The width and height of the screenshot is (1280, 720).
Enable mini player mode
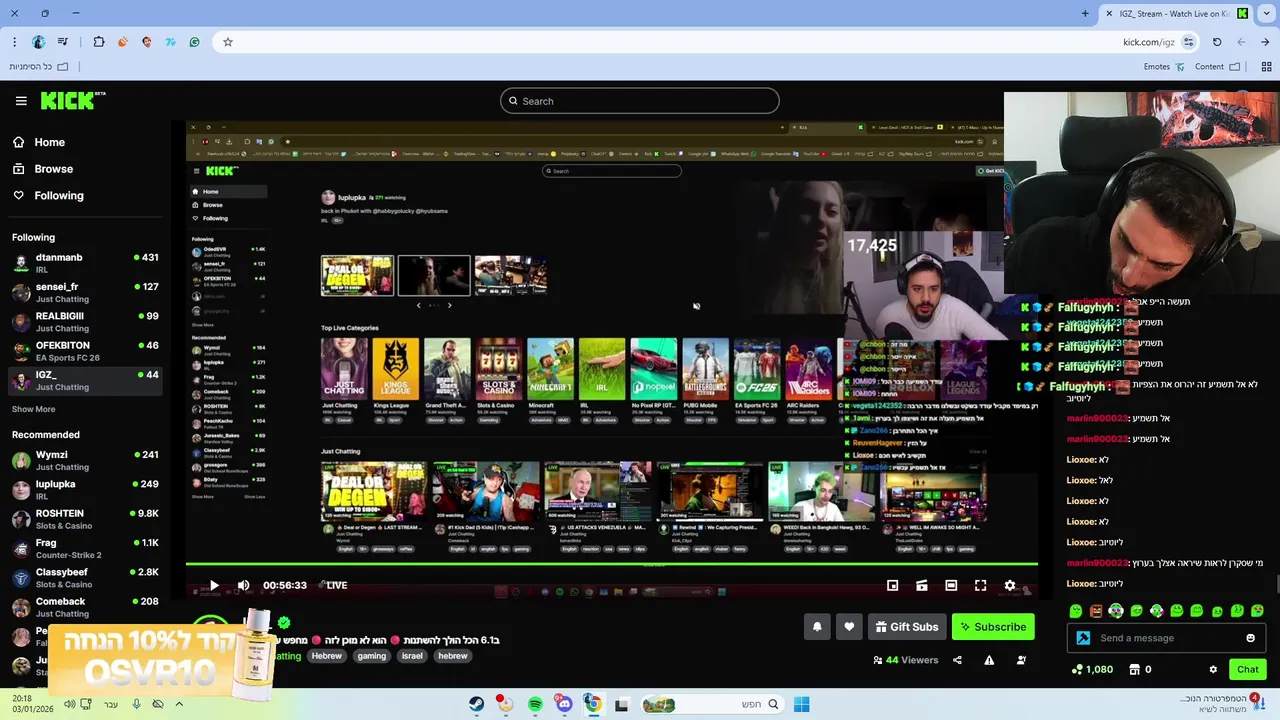pos(893,585)
